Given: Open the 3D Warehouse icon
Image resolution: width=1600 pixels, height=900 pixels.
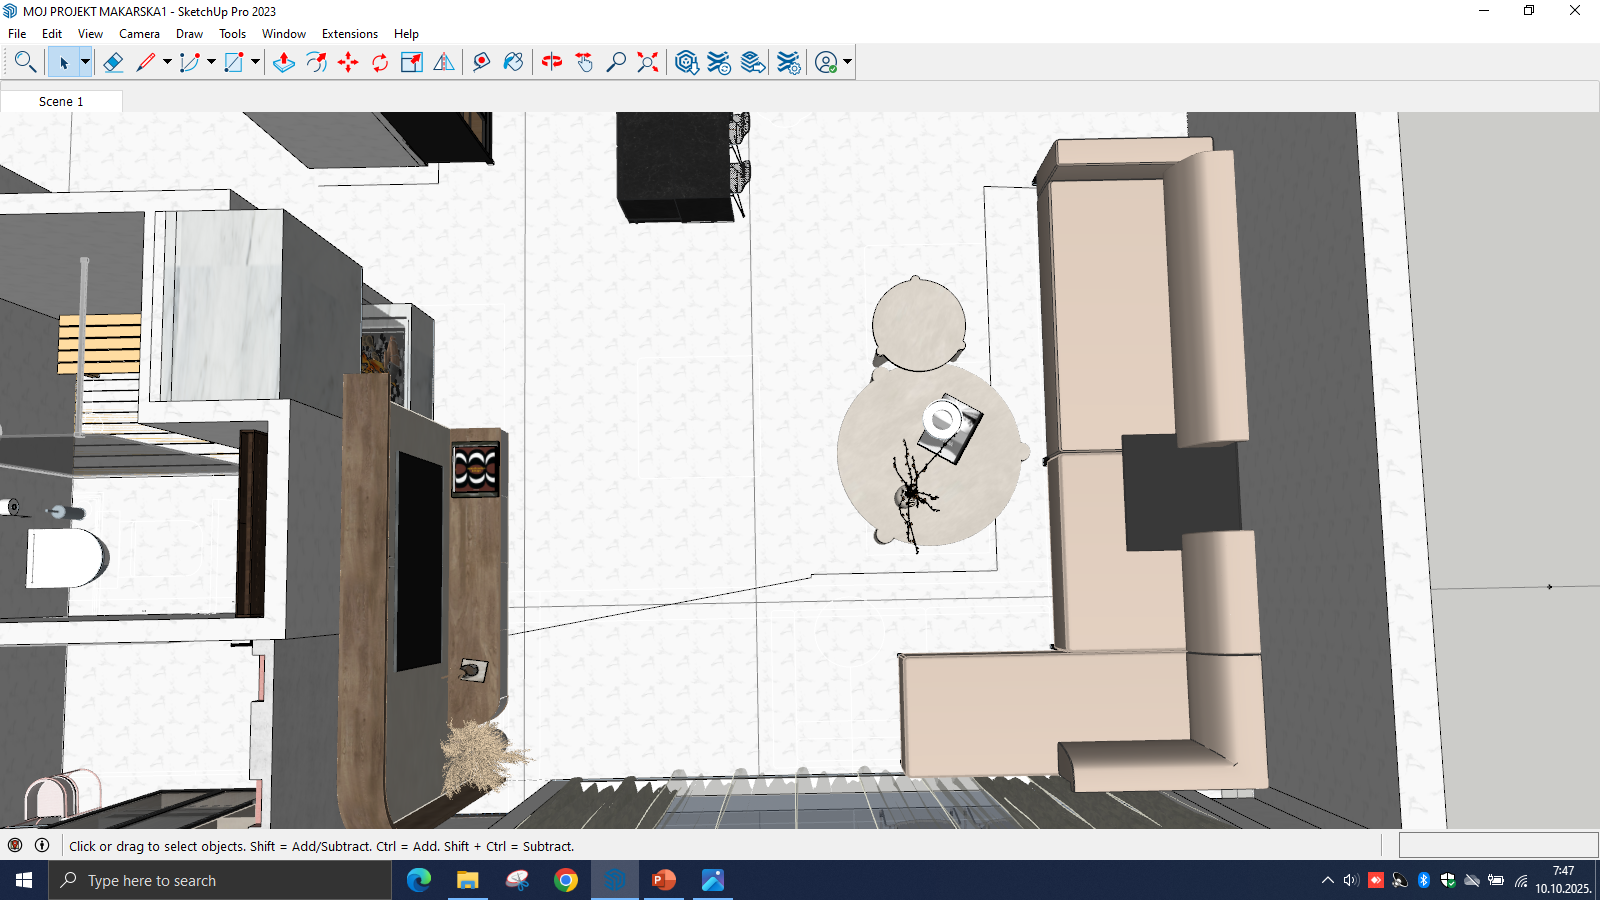Looking at the screenshot, I should point(686,62).
